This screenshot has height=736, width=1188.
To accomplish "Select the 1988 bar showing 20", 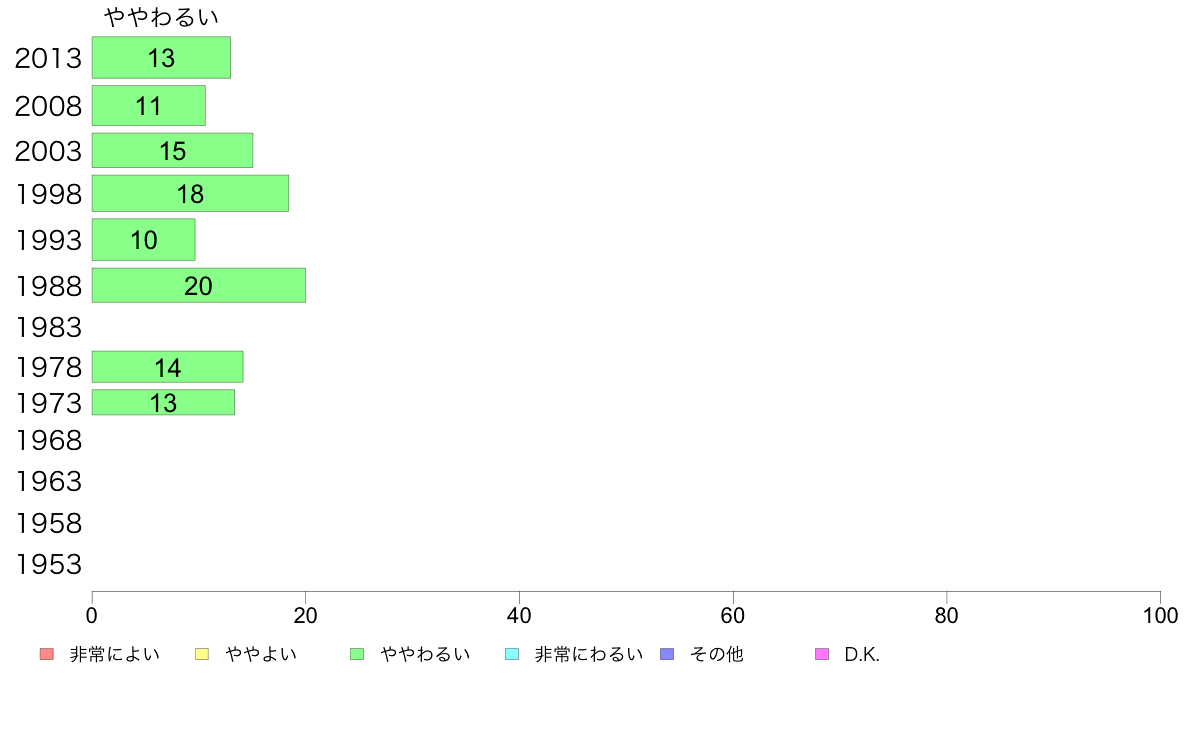I will pyautogui.click(x=199, y=285).
